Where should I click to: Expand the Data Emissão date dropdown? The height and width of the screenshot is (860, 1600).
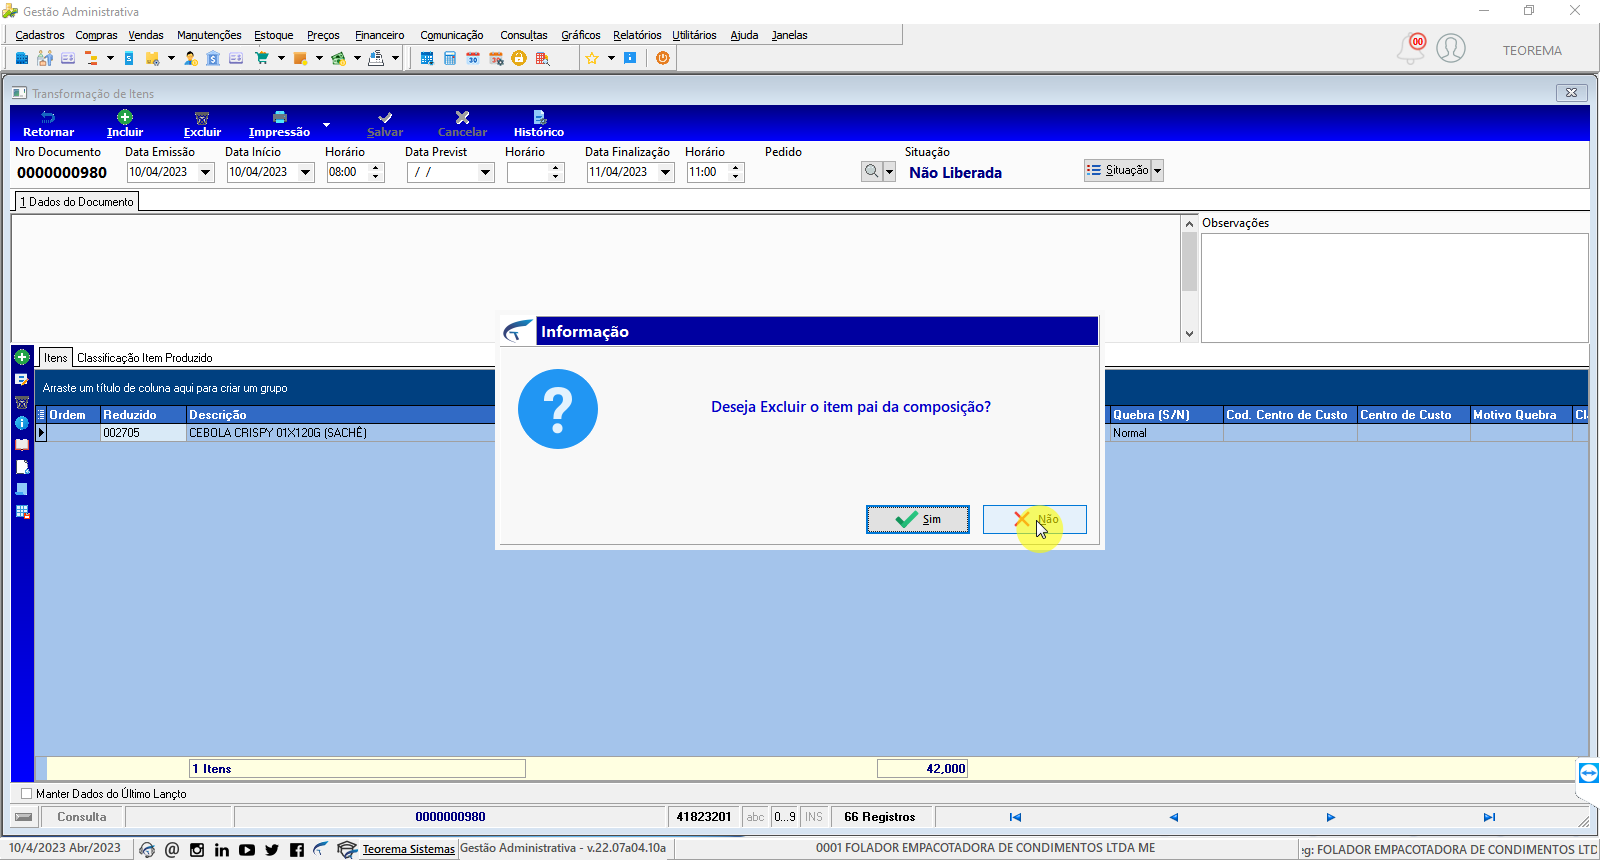pyautogui.click(x=206, y=172)
